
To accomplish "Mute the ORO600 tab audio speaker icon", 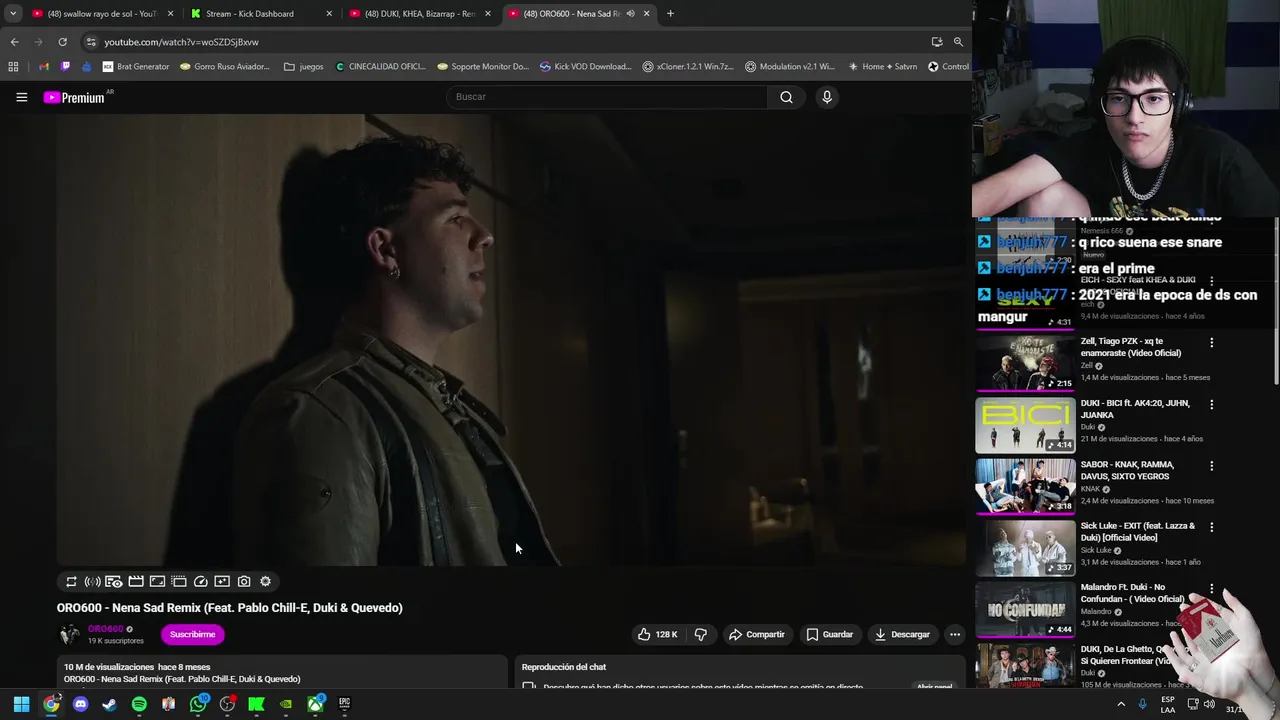I will 630,14.
